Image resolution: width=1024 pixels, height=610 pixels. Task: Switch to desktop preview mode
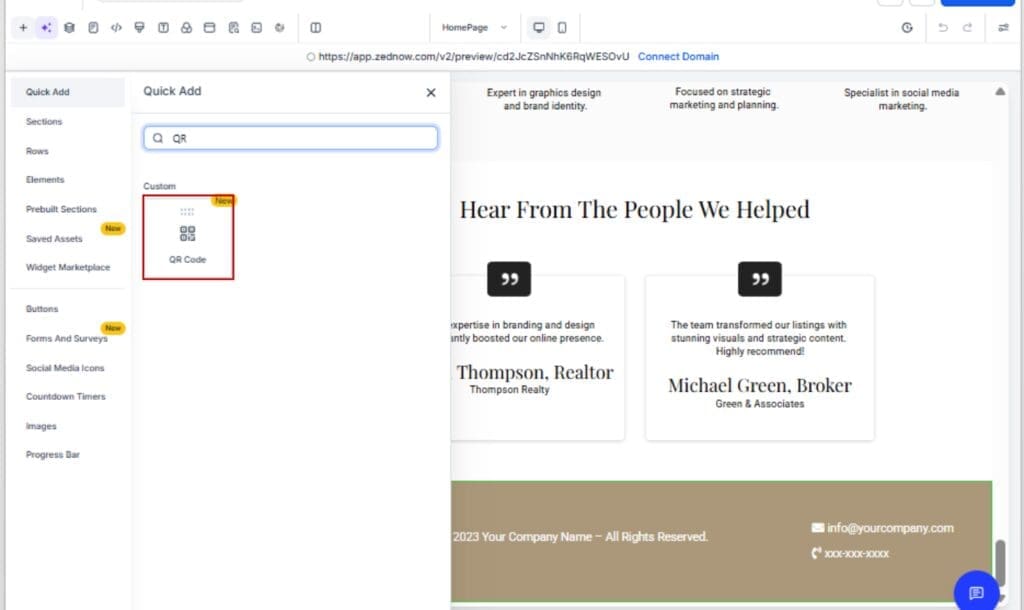[x=539, y=28]
